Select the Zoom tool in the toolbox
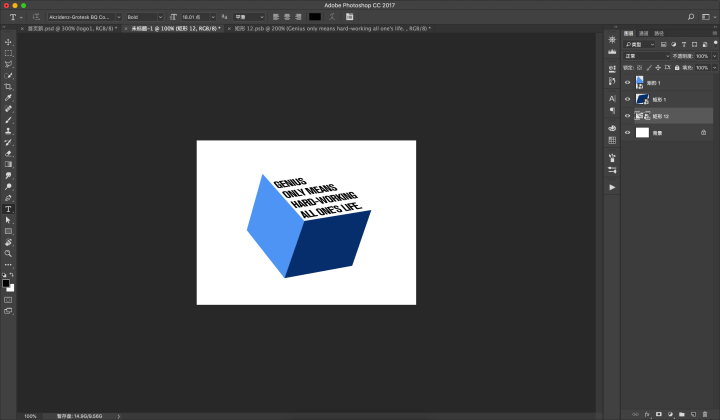 [x=8, y=253]
